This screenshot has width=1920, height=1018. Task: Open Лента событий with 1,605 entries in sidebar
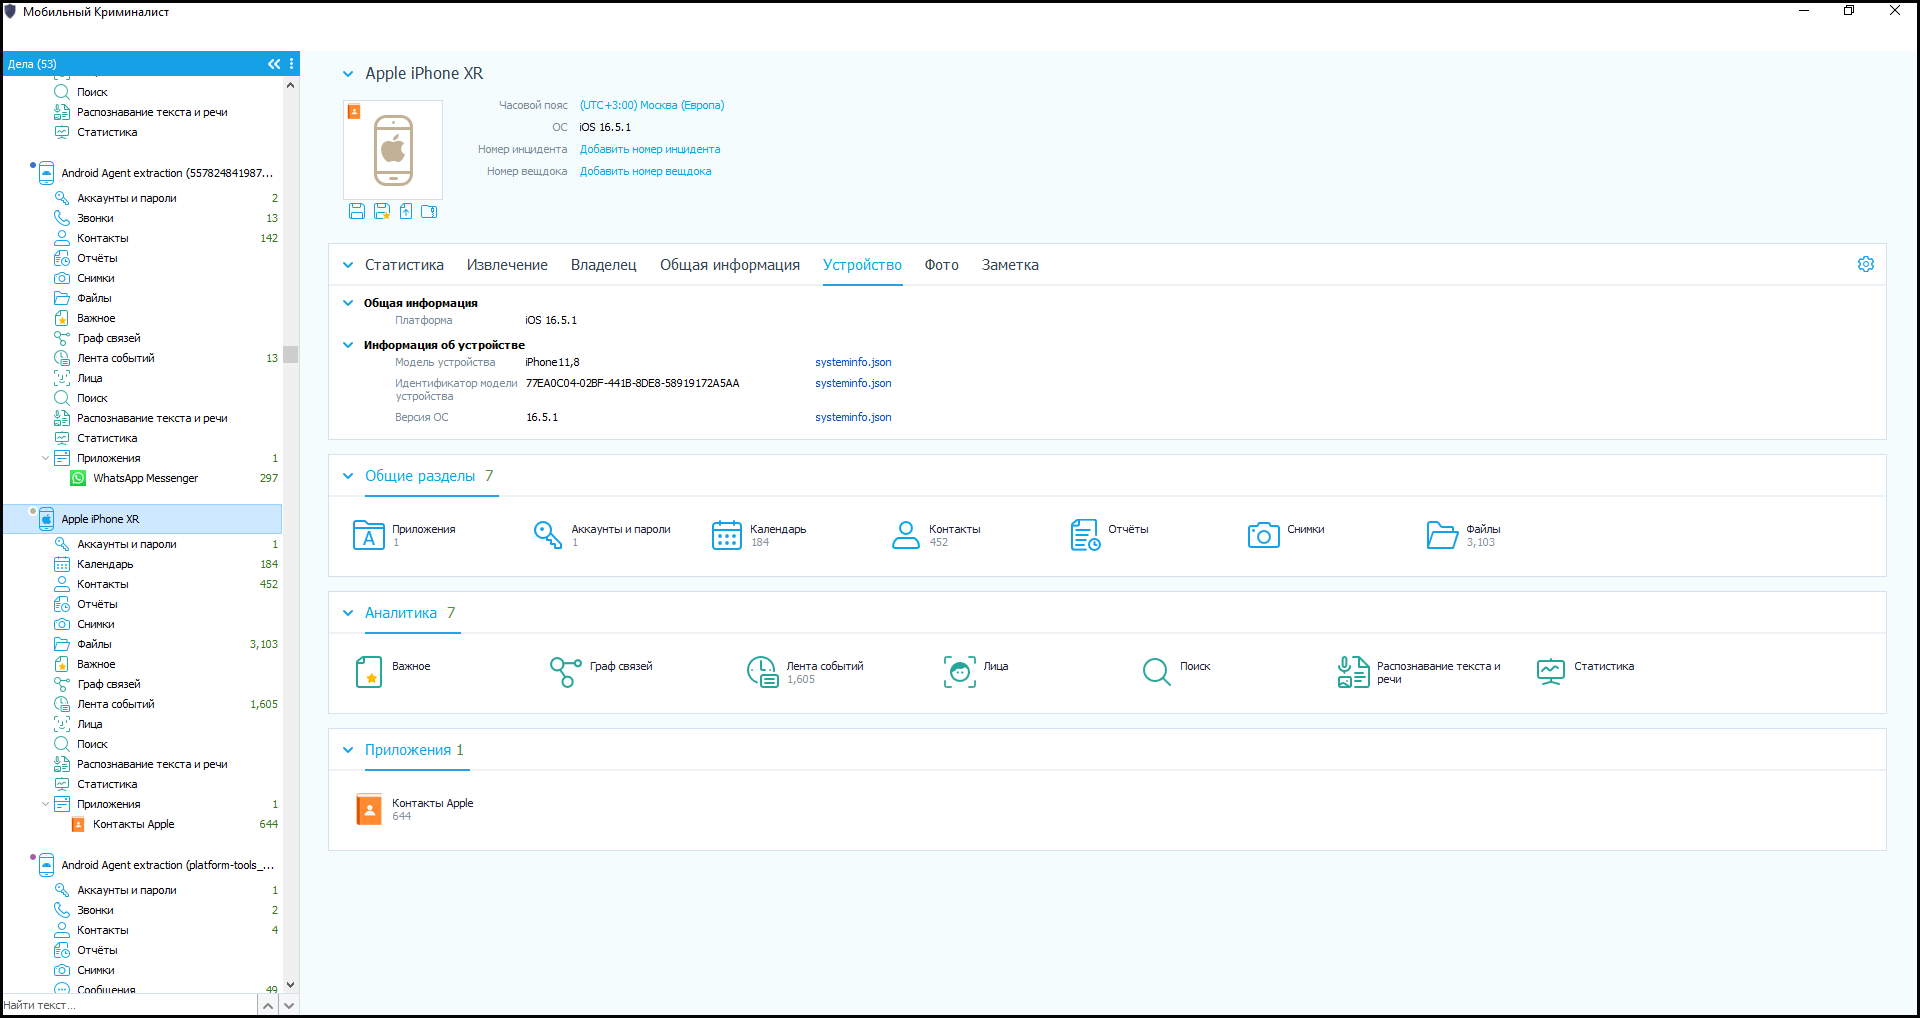pyautogui.click(x=143, y=704)
